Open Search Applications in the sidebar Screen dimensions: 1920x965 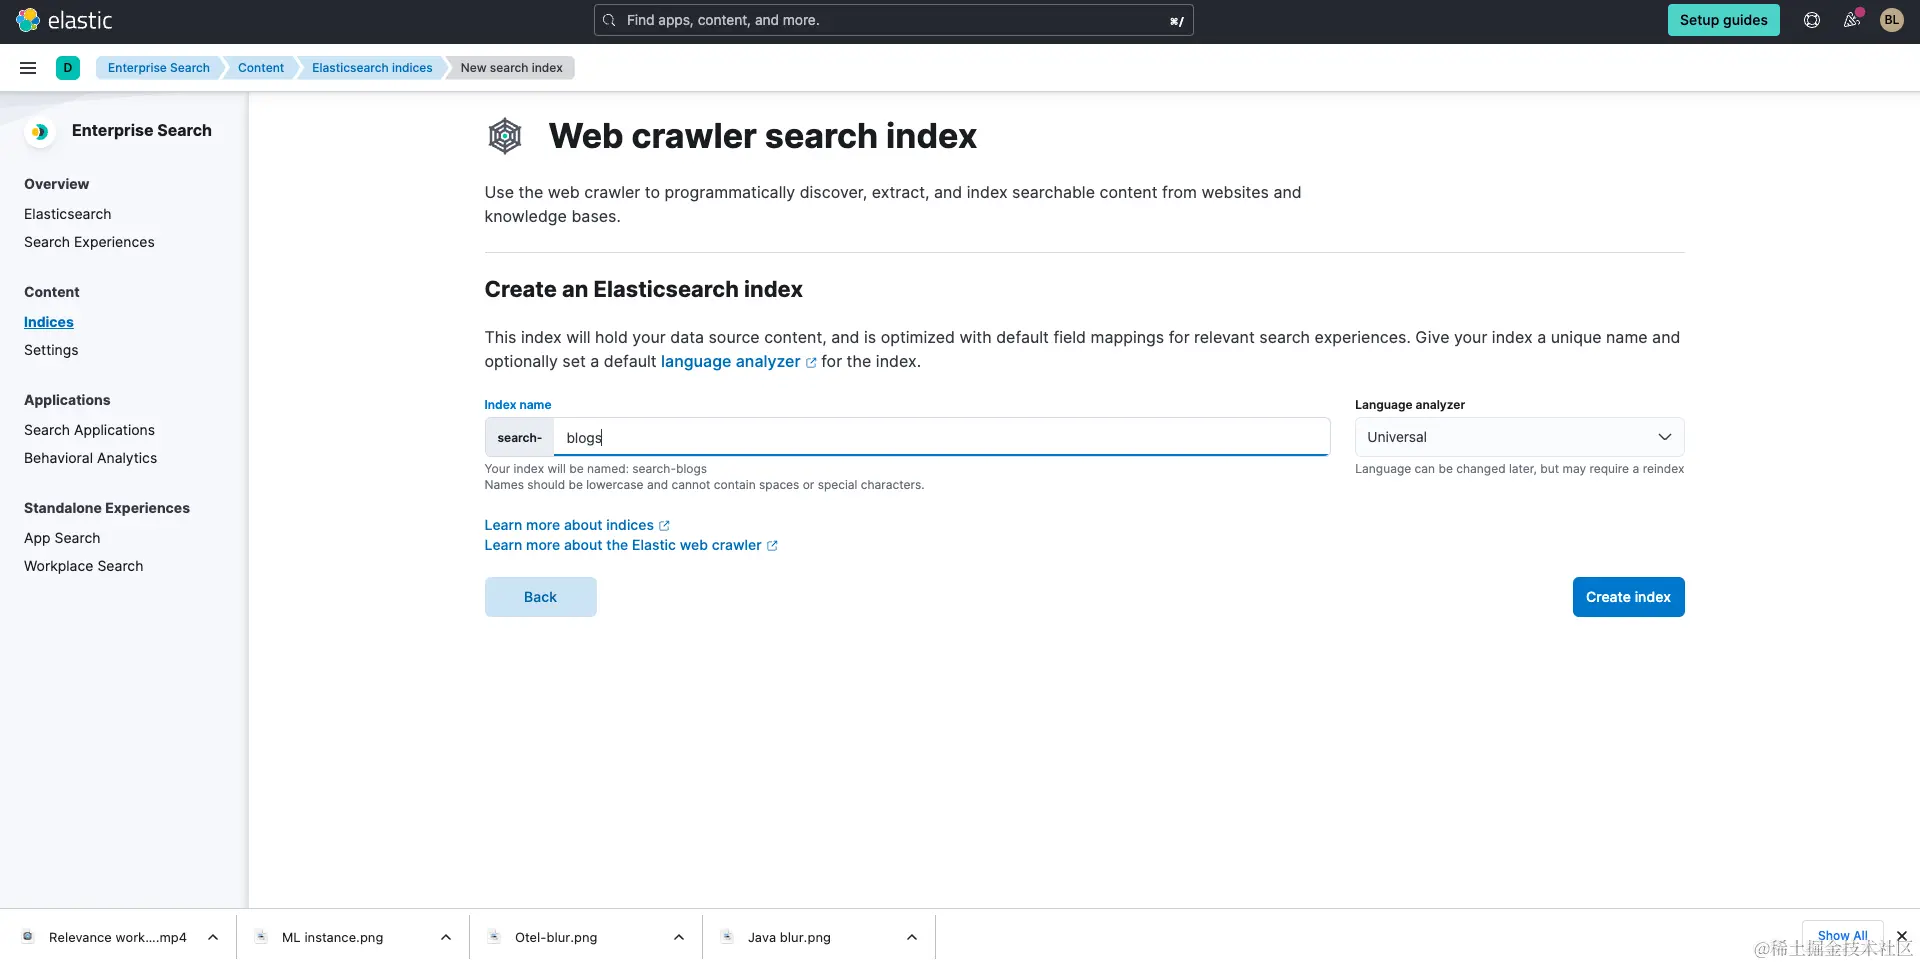[x=89, y=430]
